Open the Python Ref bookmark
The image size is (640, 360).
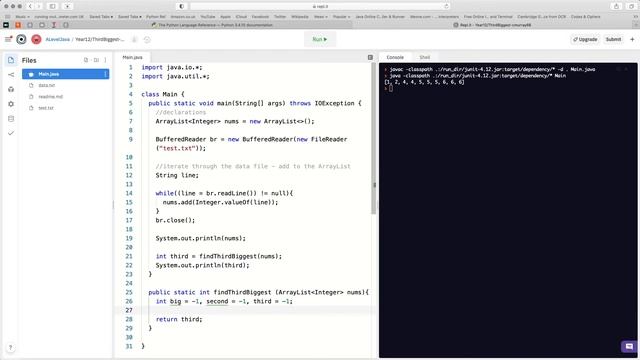156,17
